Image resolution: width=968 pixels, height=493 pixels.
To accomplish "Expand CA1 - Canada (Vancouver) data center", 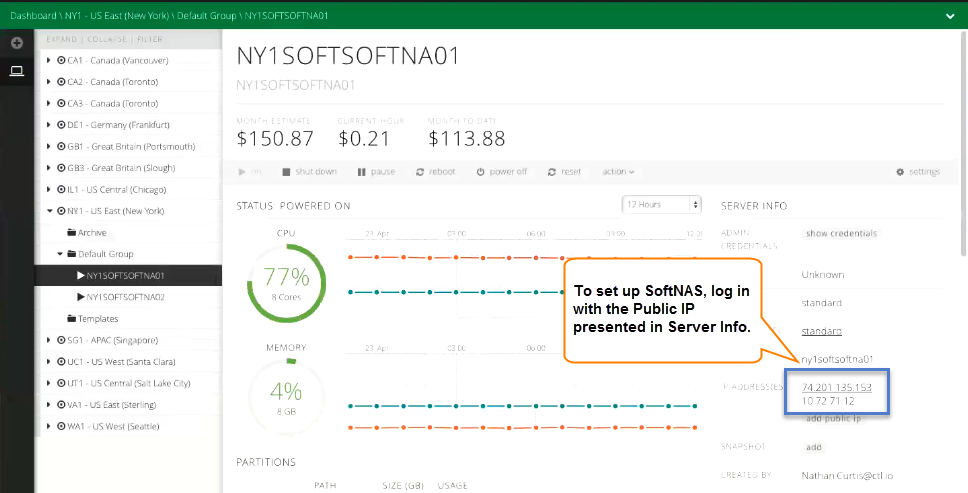I will pyautogui.click(x=49, y=60).
